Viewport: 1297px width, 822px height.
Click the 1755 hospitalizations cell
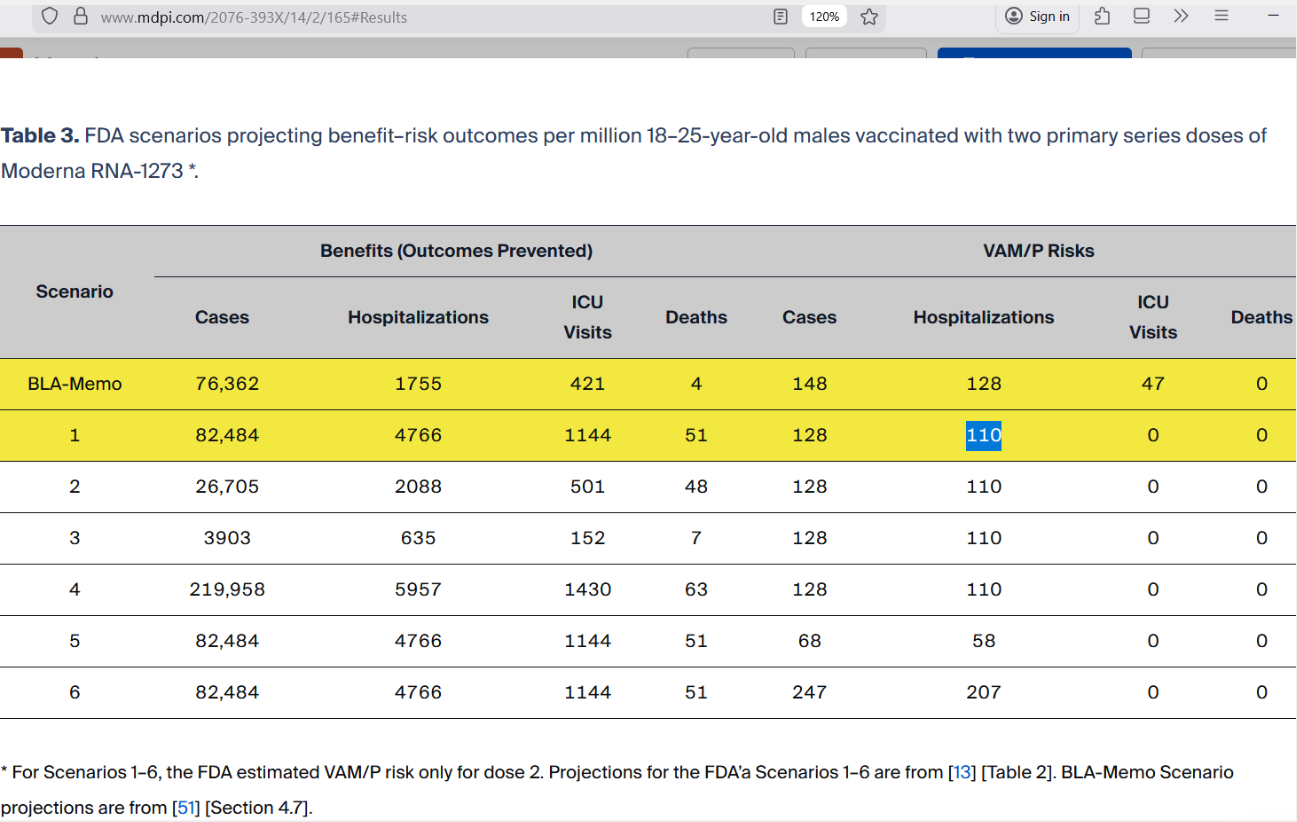point(418,384)
